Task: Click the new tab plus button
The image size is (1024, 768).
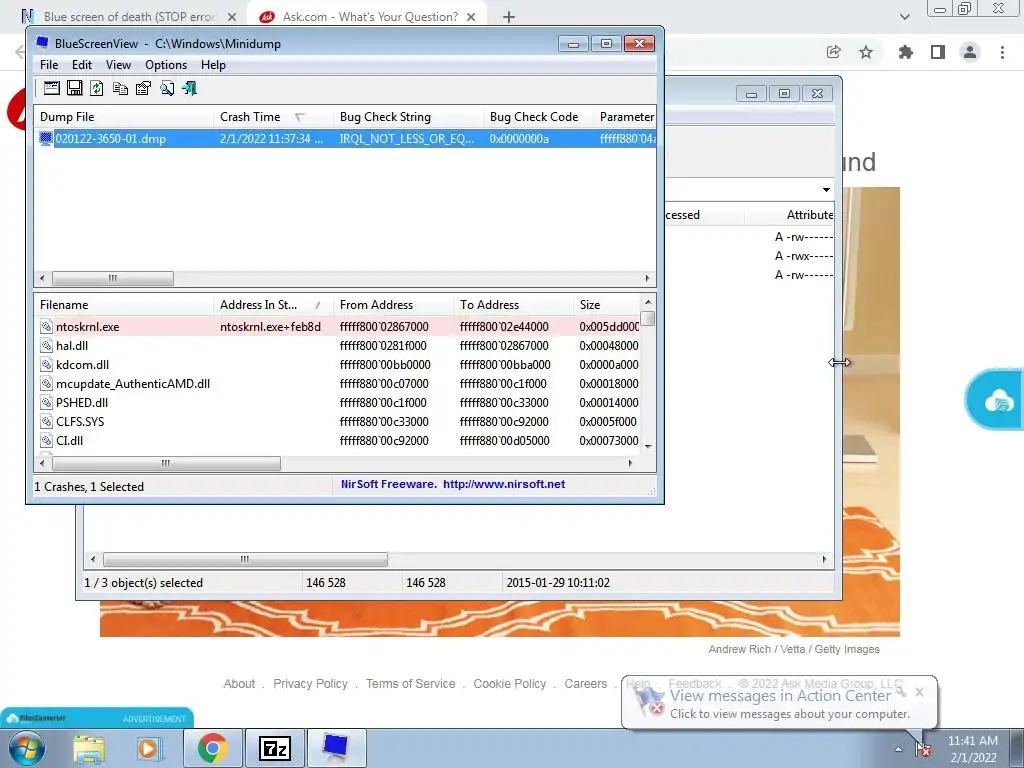Action: point(509,17)
